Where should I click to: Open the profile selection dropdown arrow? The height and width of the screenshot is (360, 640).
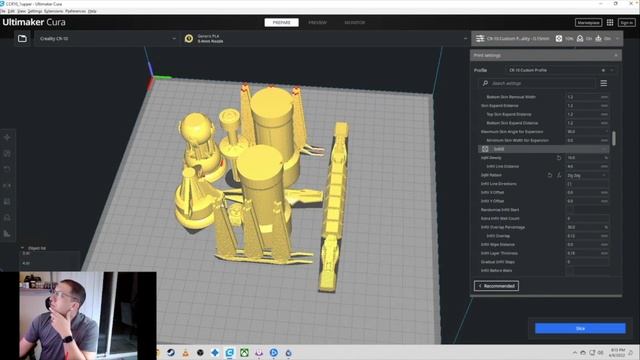click(612, 70)
